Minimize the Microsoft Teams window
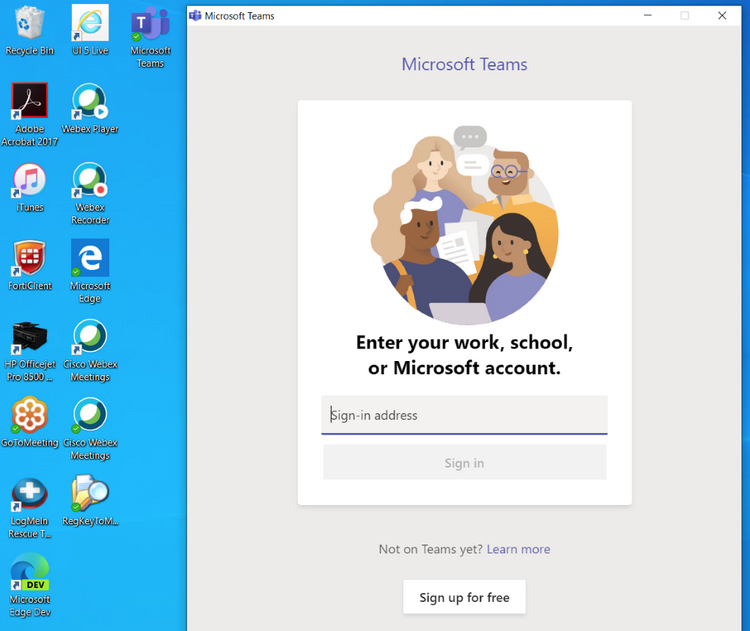Screen dimensions: 750x631 tap(648, 15)
